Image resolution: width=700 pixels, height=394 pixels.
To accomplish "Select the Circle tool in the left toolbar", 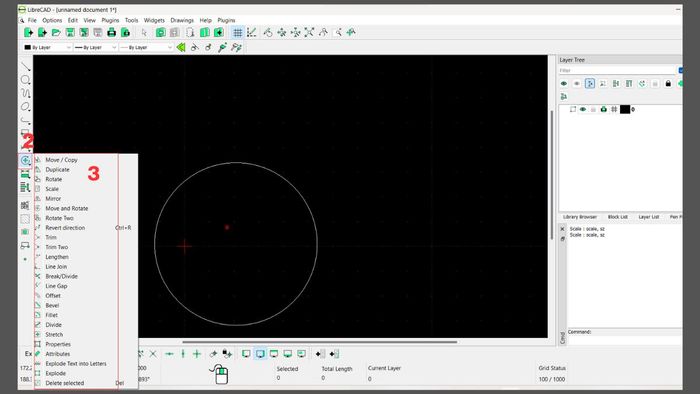I will coord(25,80).
